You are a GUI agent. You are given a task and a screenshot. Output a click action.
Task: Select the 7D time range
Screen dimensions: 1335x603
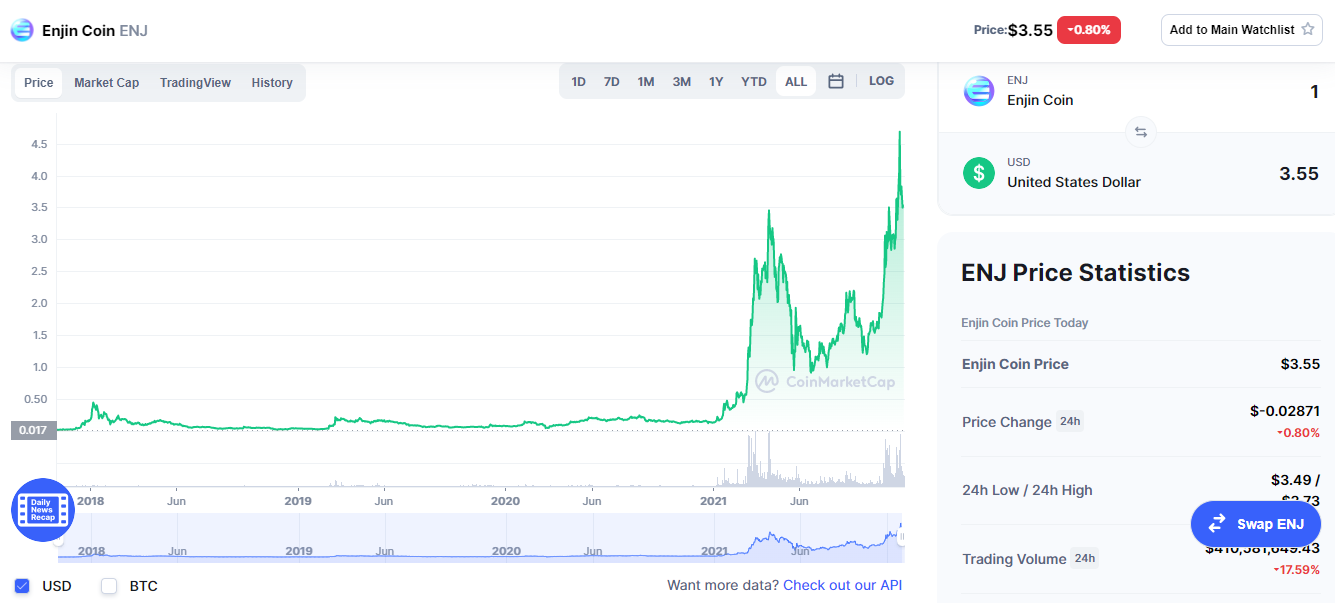point(612,82)
